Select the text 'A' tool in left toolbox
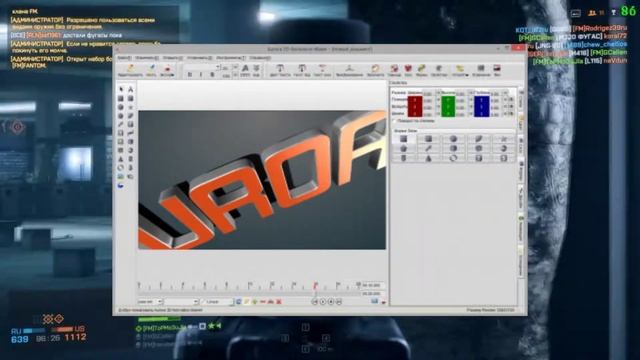This screenshot has height=360, width=640. click(131, 89)
